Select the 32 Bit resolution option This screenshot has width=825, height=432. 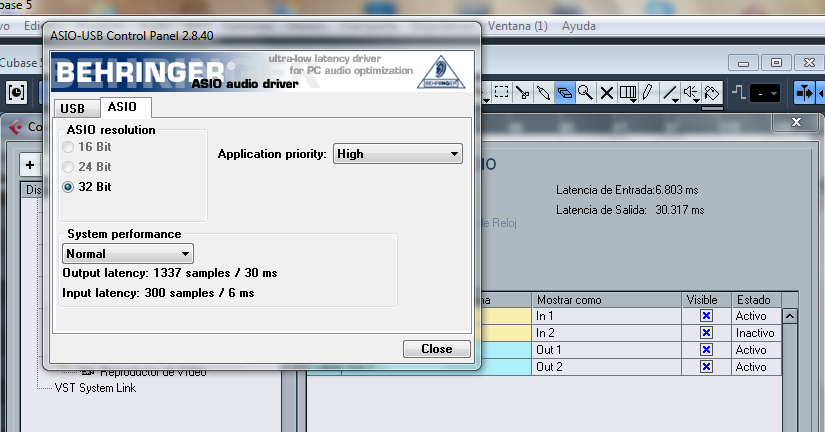[x=87, y=187]
